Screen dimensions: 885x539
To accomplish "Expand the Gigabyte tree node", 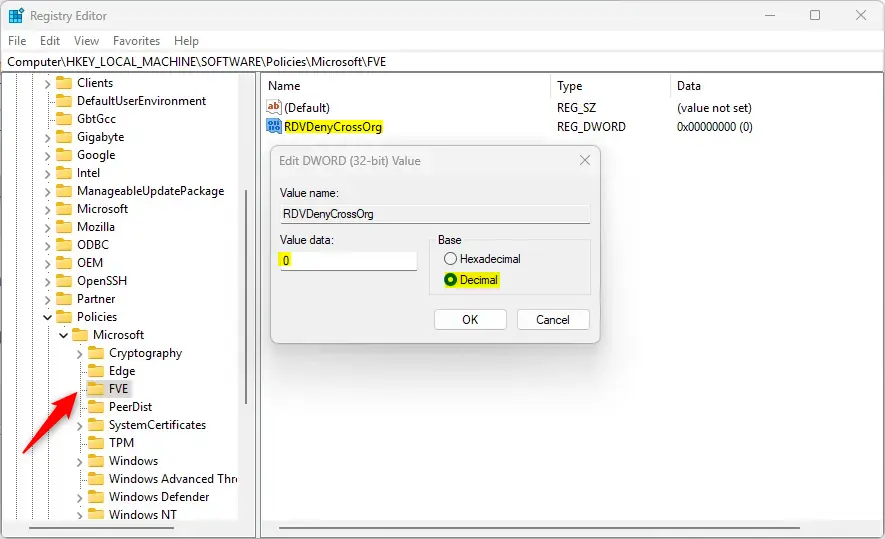I will pos(47,138).
